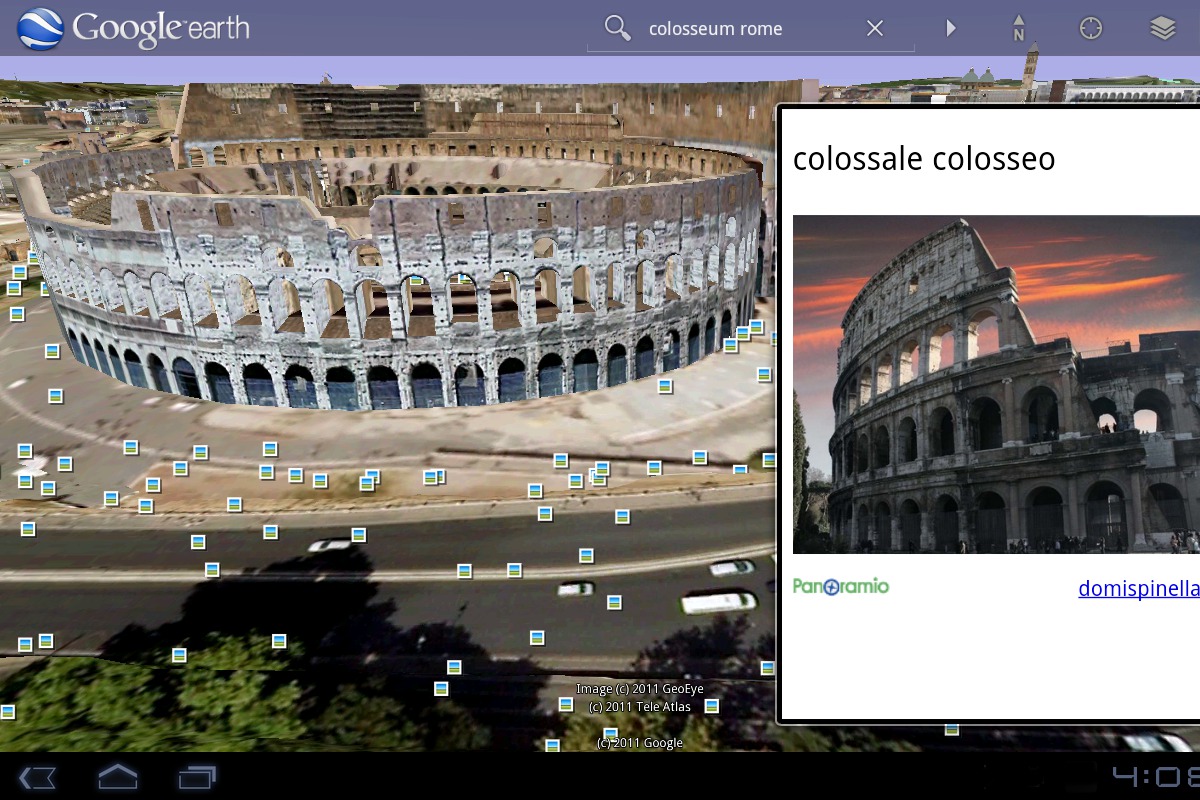Tap the system clock in status bar
This screenshot has height=800, width=1200.
coord(1155,776)
